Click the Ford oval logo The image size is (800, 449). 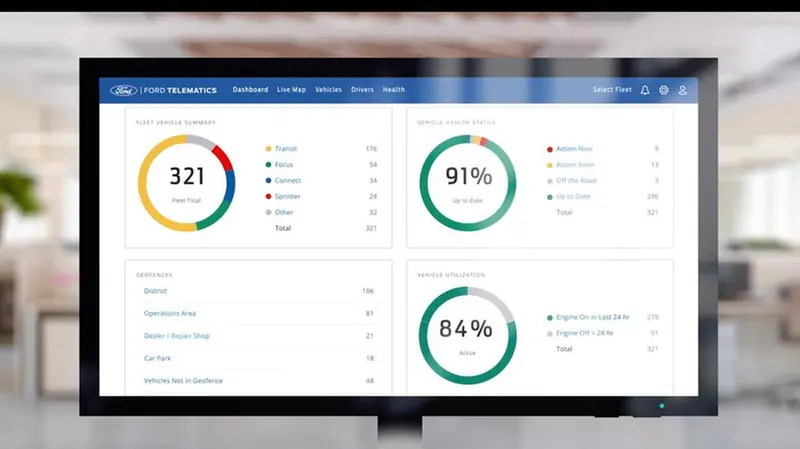pos(124,90)
